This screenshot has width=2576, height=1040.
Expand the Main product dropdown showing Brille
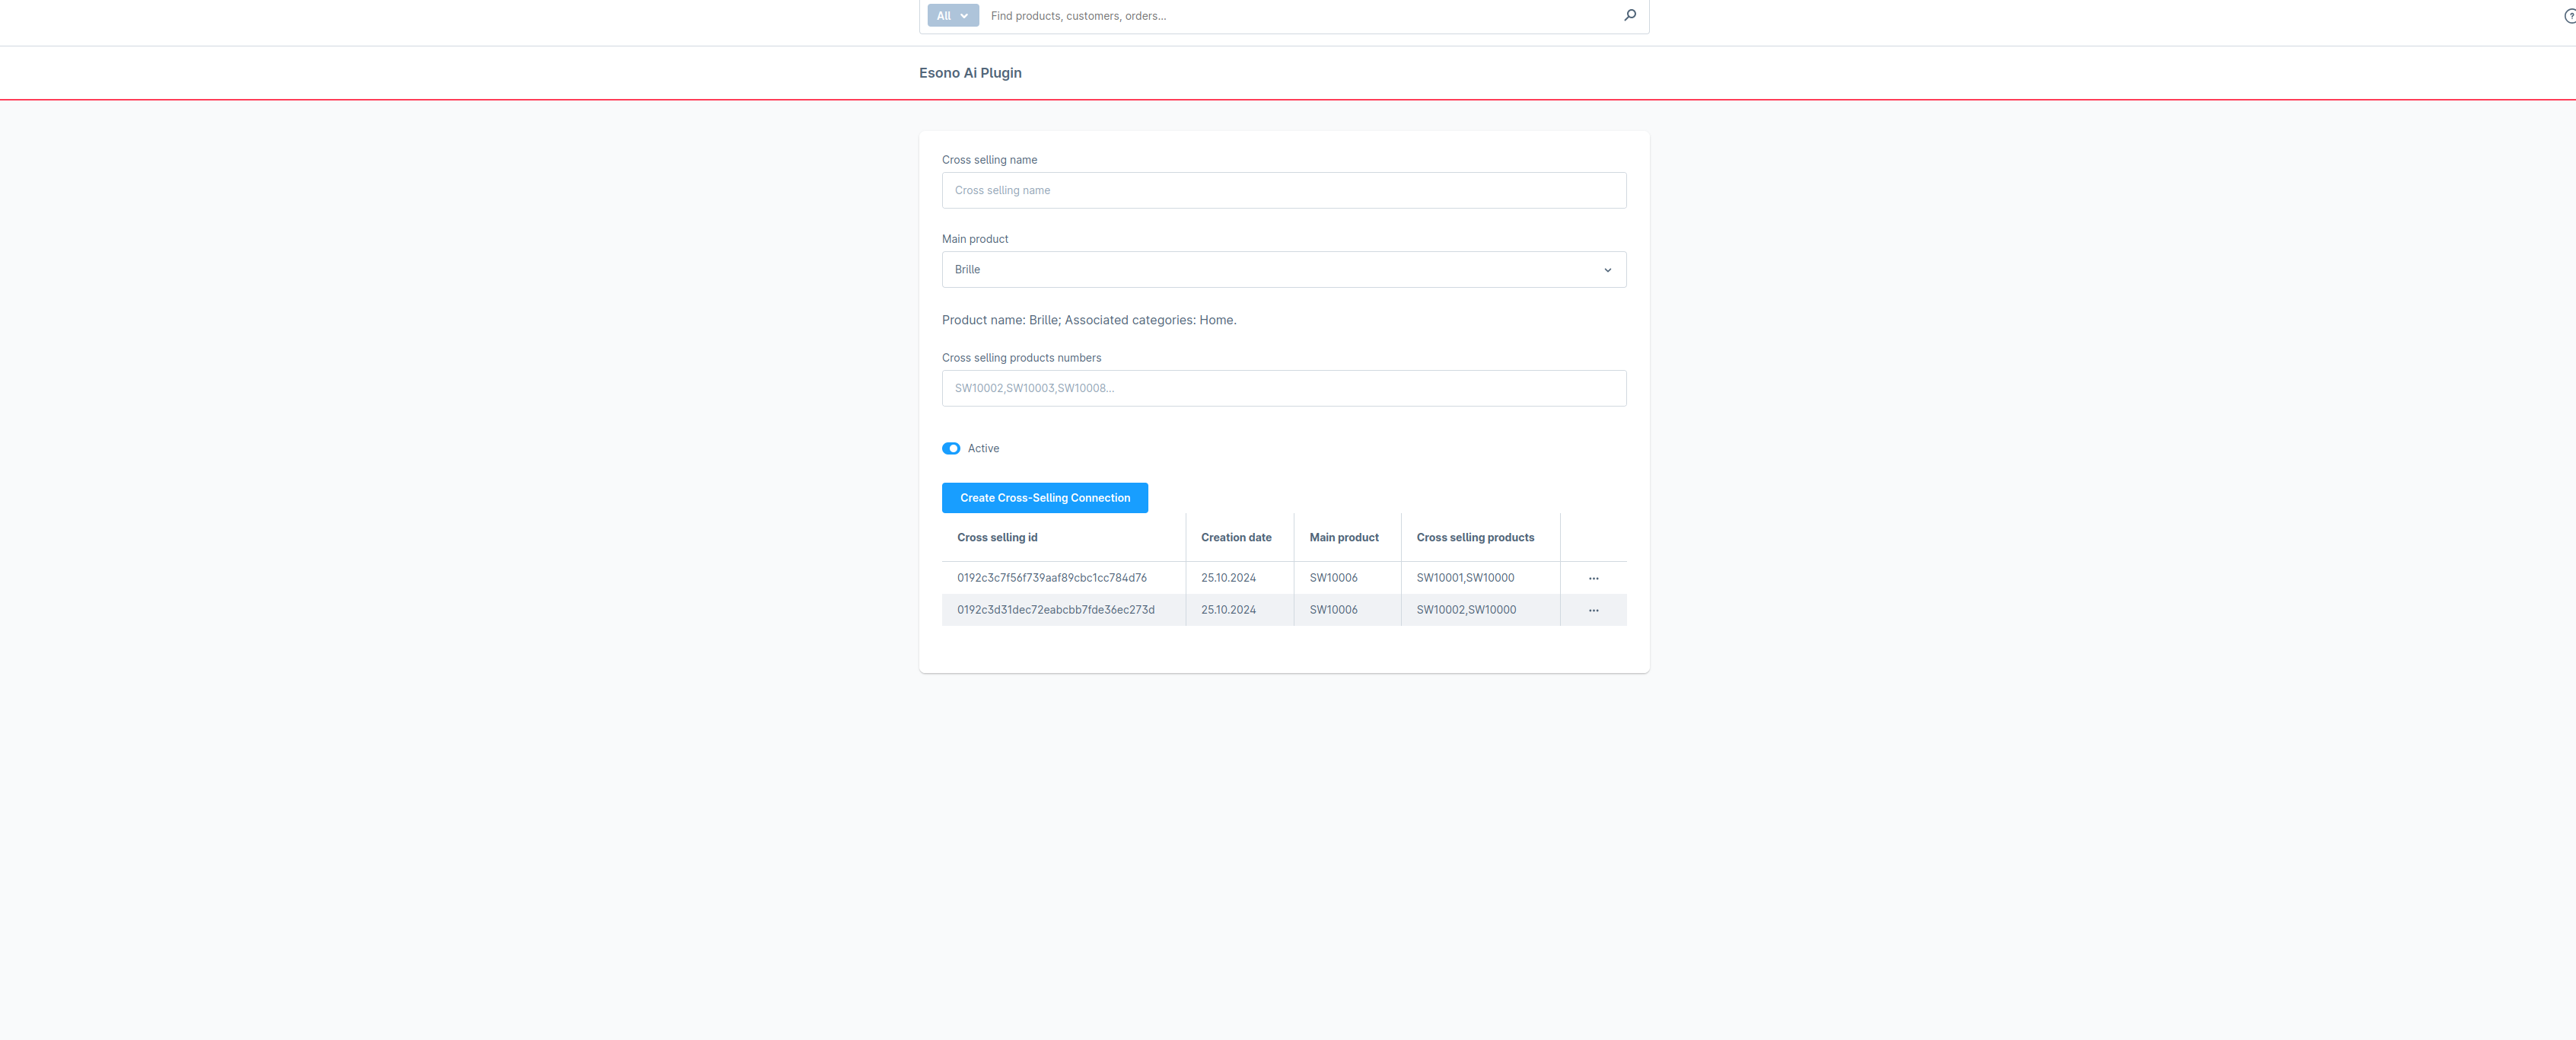[x=1284, y=270]
